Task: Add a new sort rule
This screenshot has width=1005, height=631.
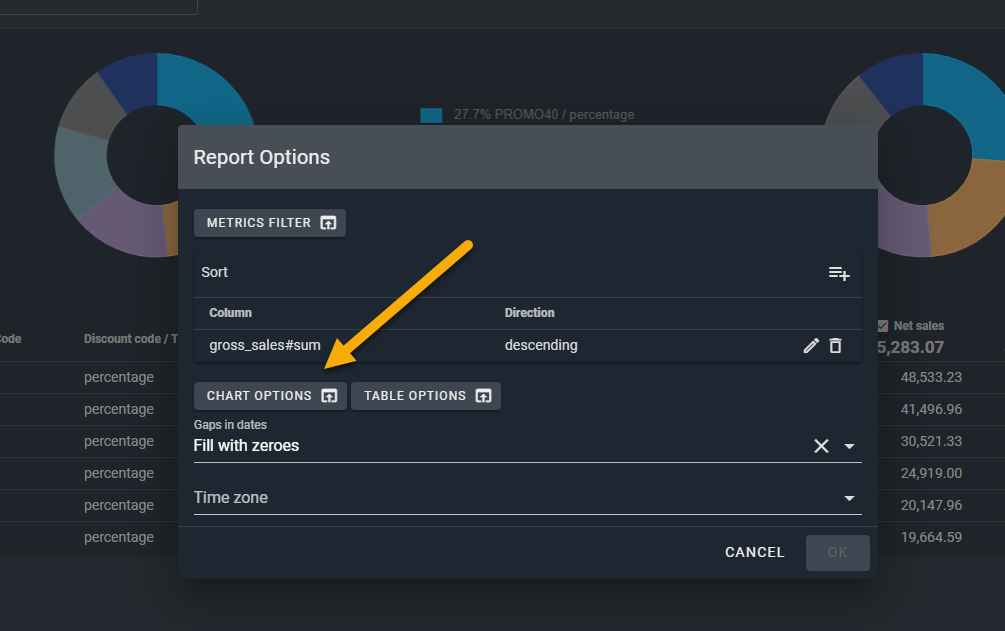Action: pos(838,273)
